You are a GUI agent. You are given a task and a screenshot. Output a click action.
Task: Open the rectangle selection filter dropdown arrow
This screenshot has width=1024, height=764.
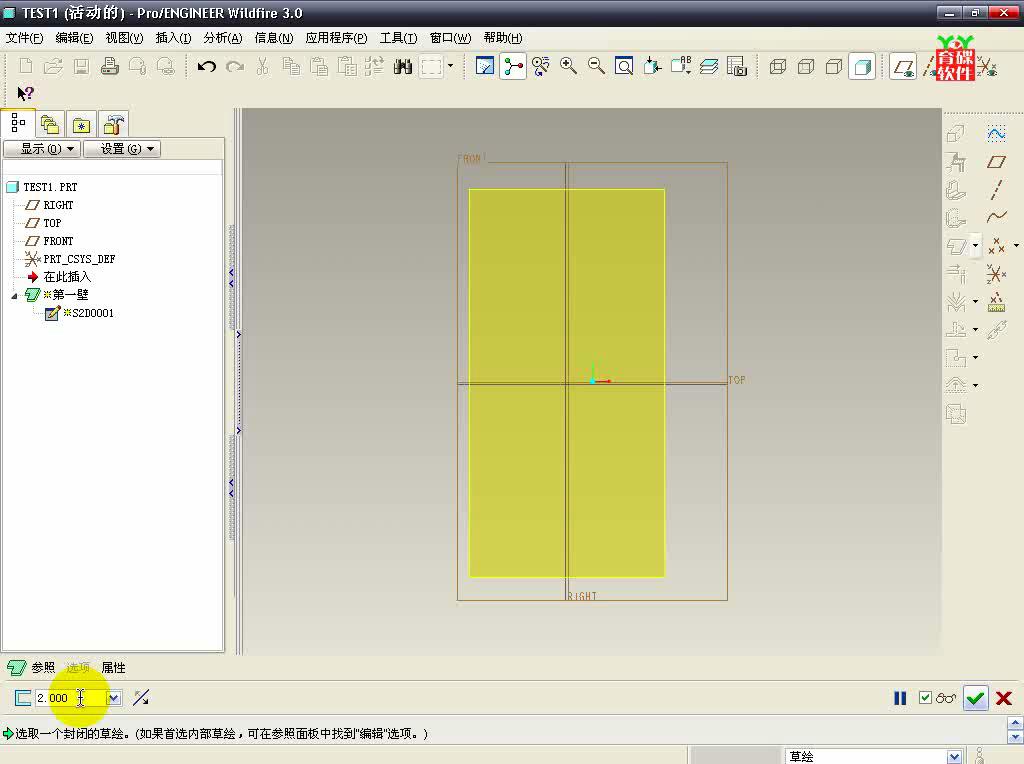pyautogui.click(x=450, y=66)
